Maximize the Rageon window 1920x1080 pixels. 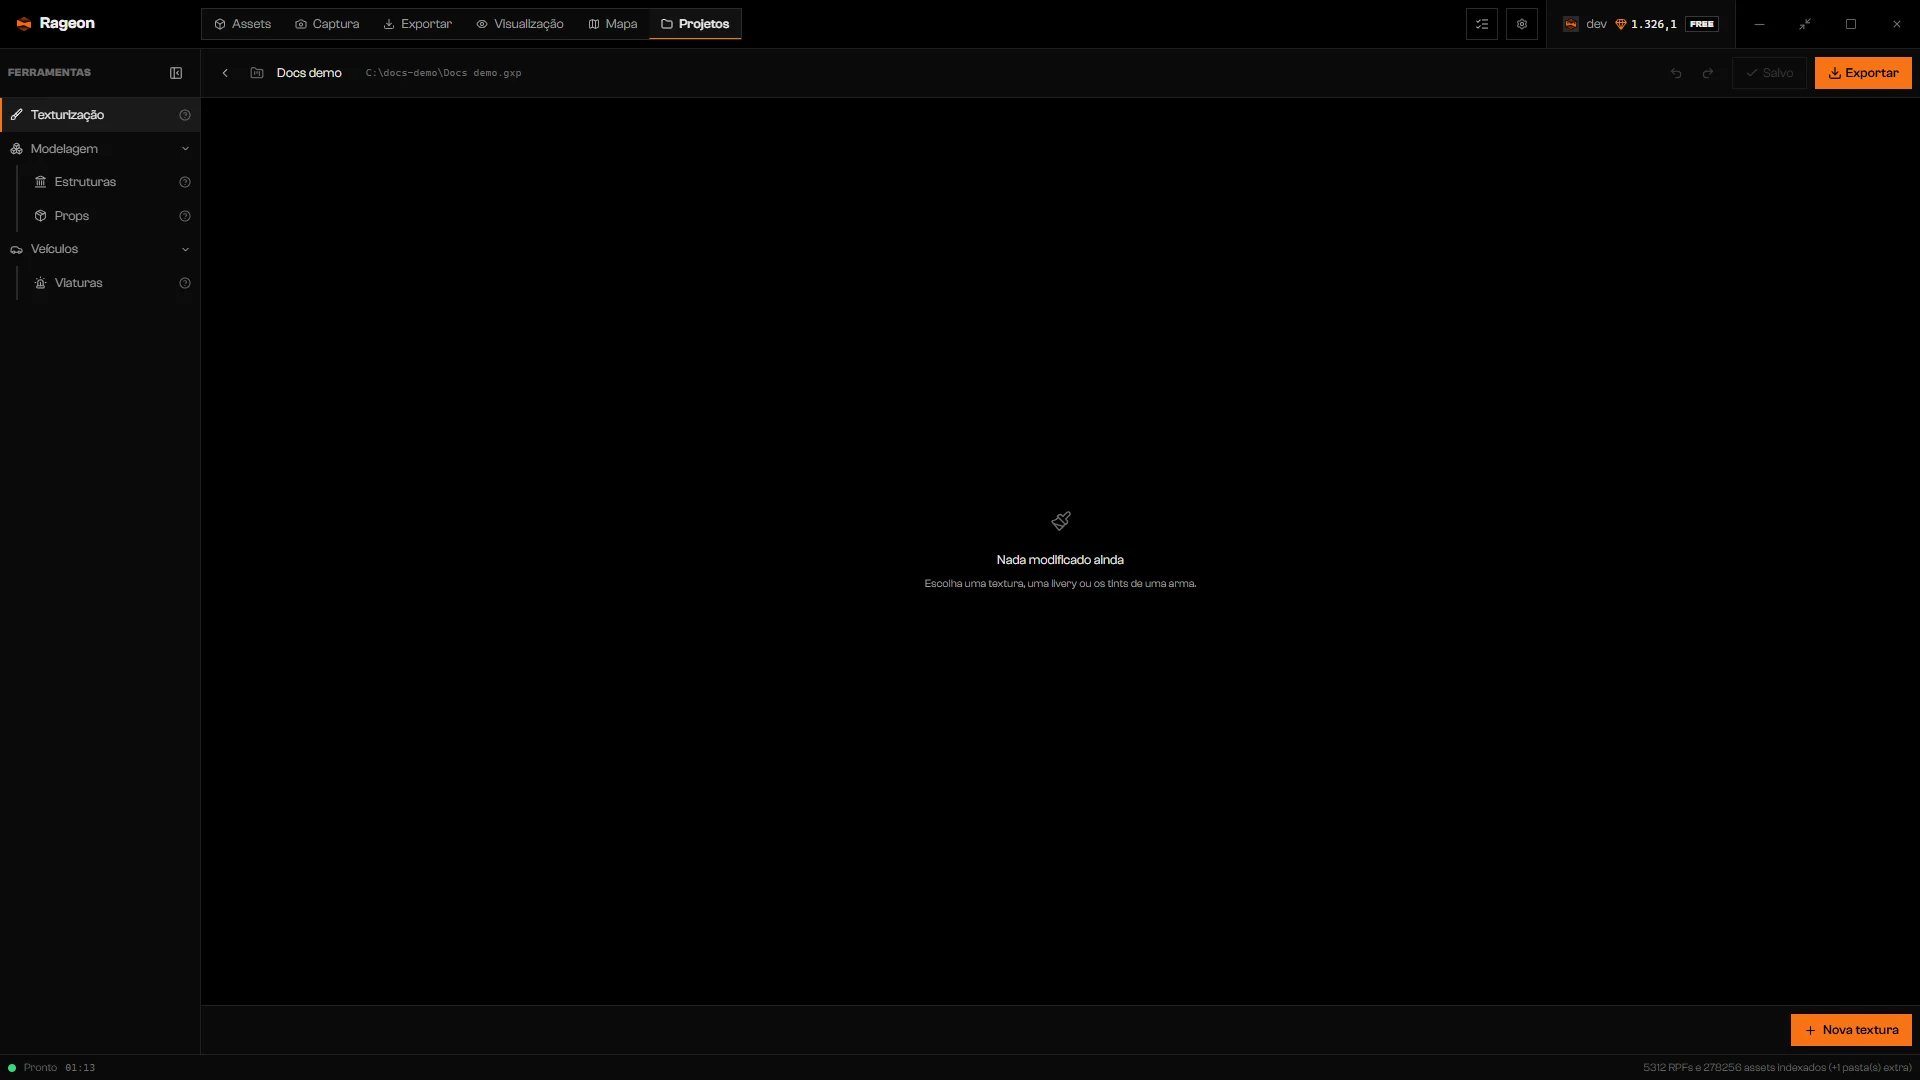[1851, 24]
